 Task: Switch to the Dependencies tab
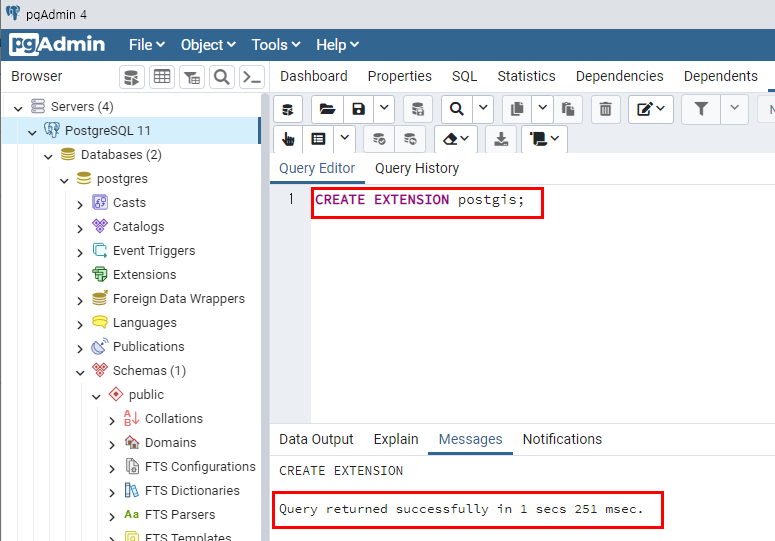pyautogui.click(x=619, y=76)
